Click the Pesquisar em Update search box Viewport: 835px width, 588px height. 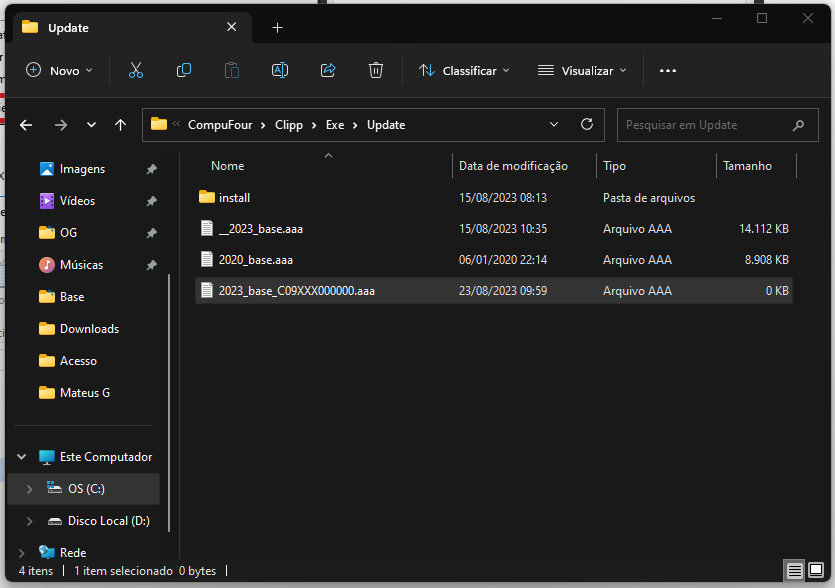click(705, 125)
